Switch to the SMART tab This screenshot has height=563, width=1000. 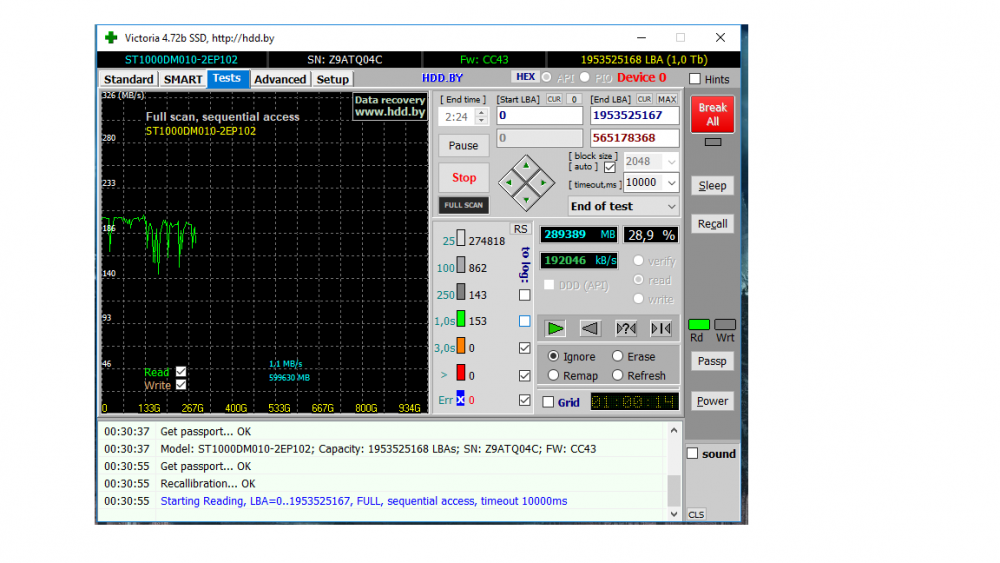[183, 79]
